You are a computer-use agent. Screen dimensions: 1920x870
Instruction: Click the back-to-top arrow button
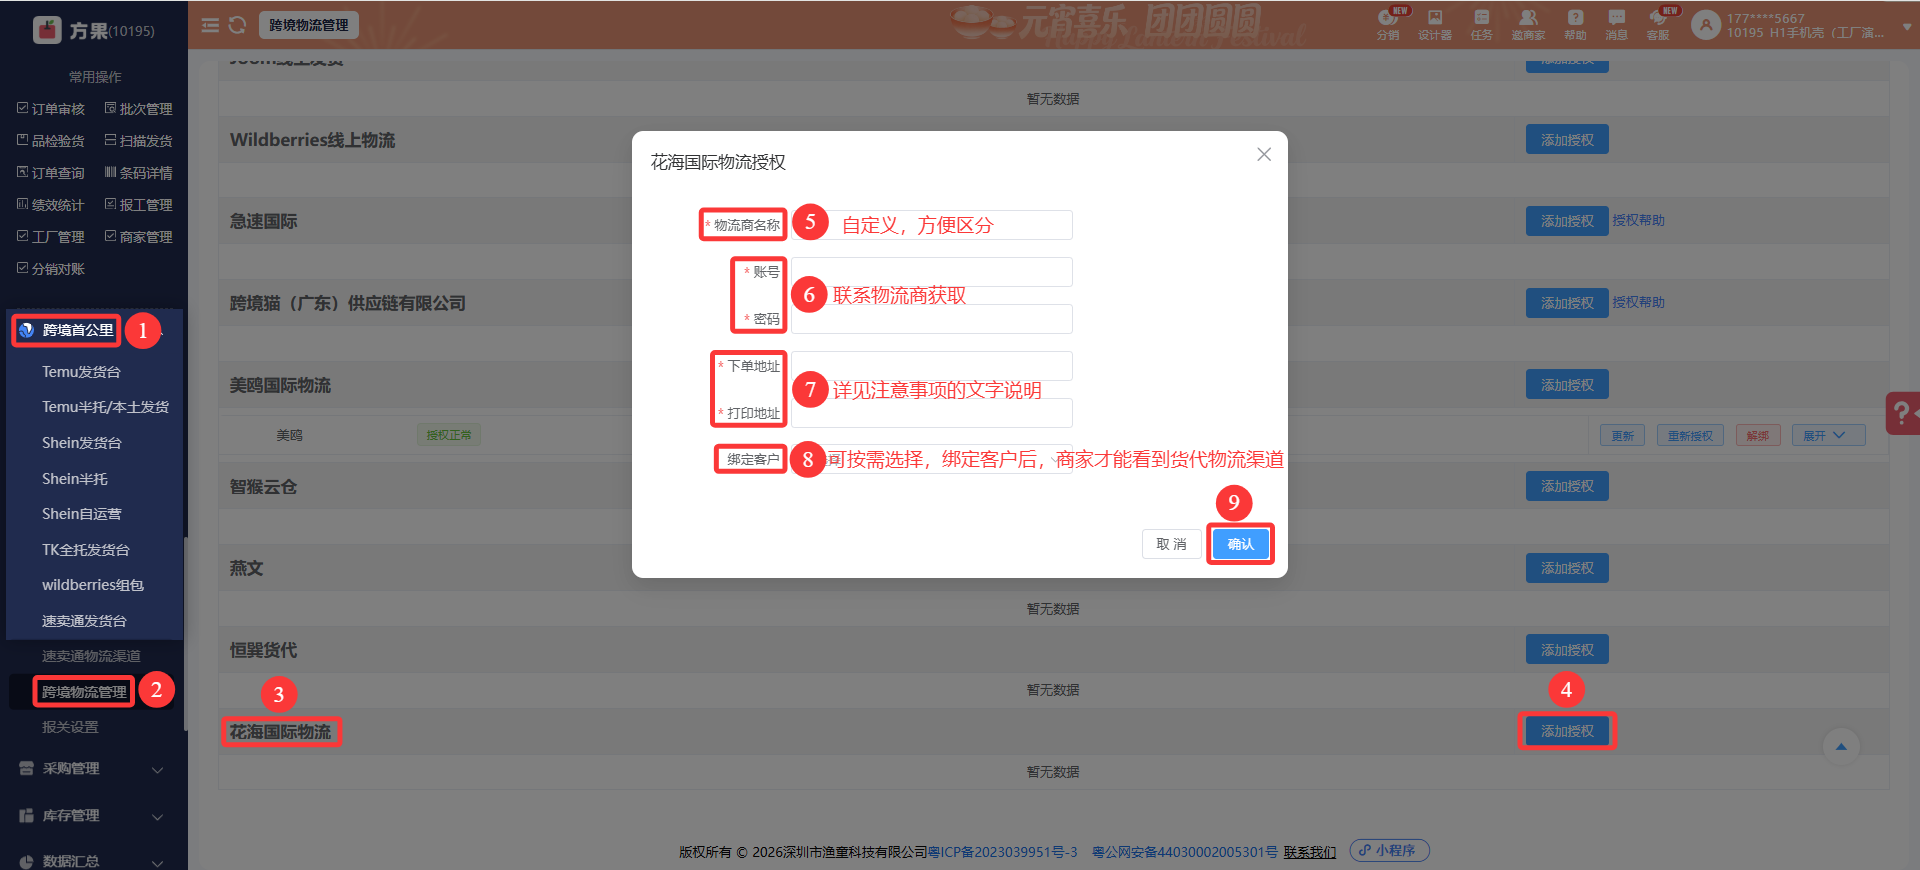pos(1840,747)
